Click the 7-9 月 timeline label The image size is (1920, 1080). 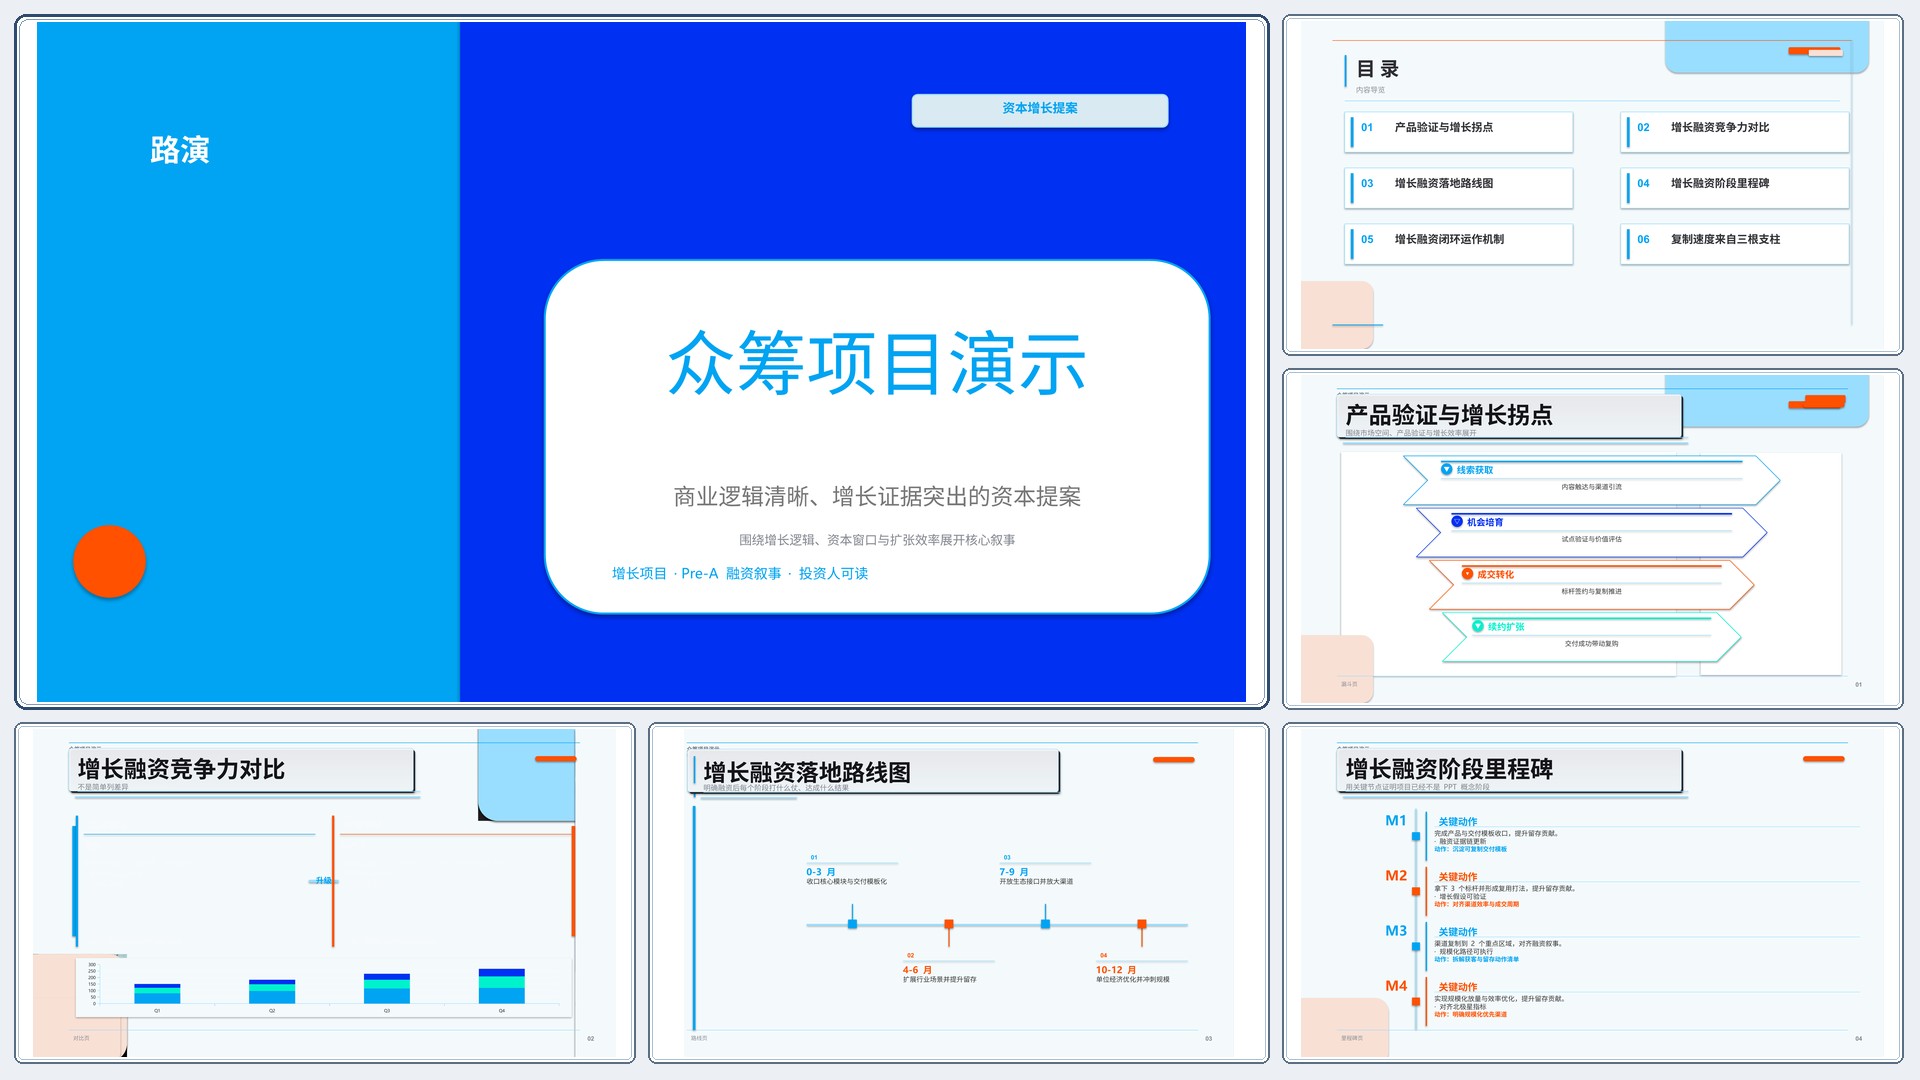coord(1013,872)
